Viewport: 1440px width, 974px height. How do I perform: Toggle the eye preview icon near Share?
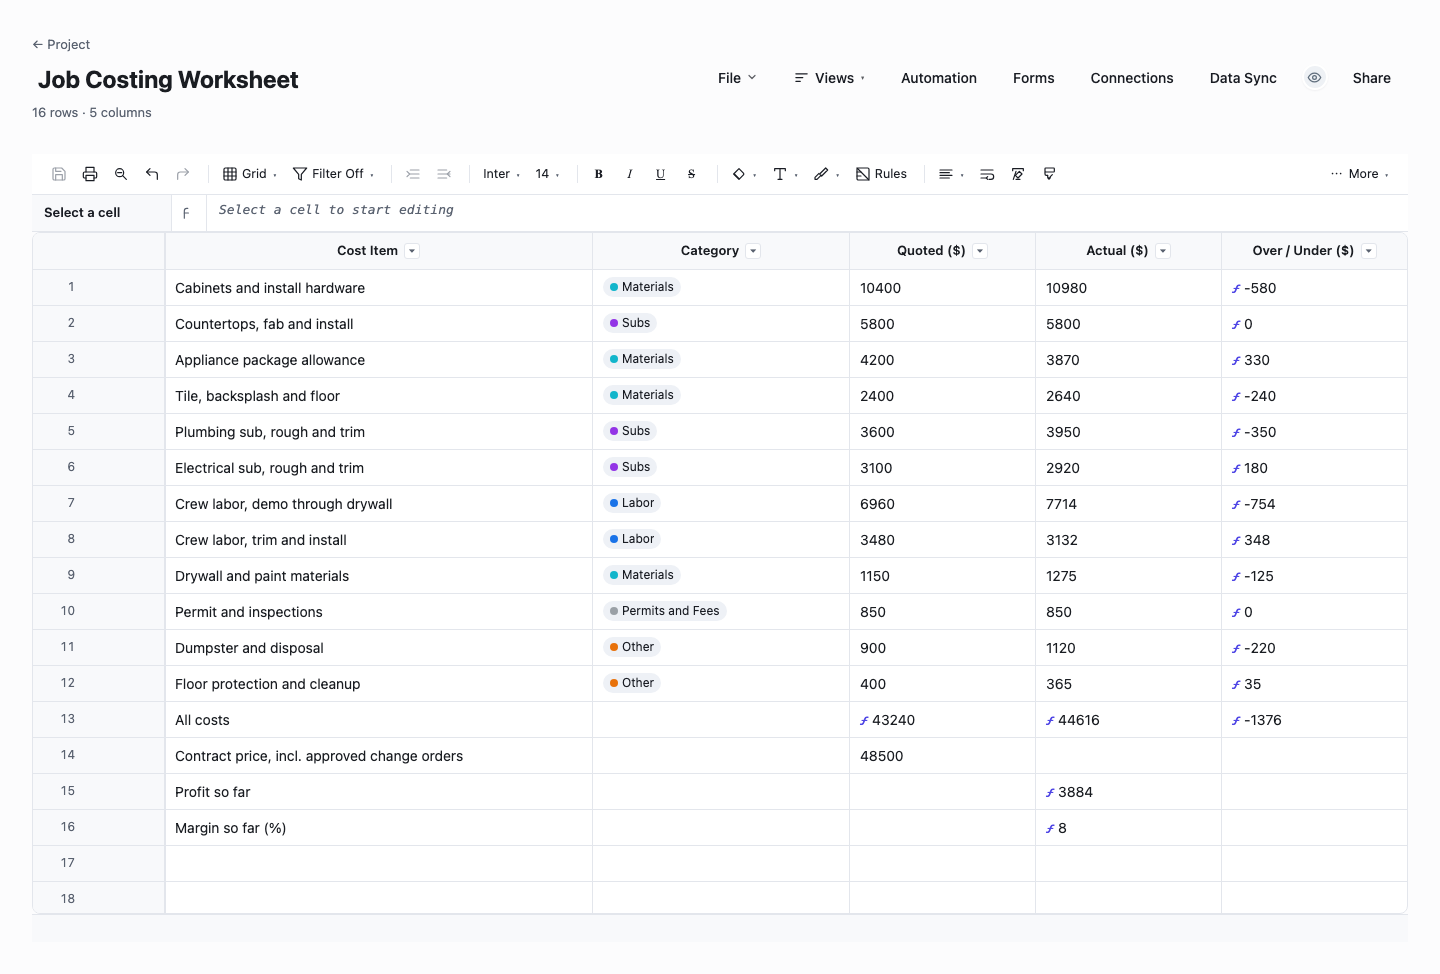point(1315,78)
